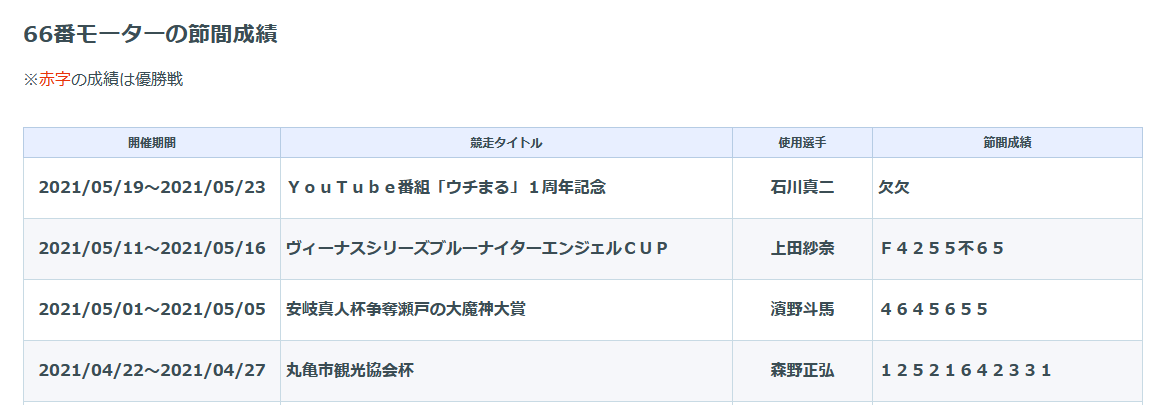
Task: Open race title YouTube番組「ウチまる」1周年記念
Action: click(446, 188)
